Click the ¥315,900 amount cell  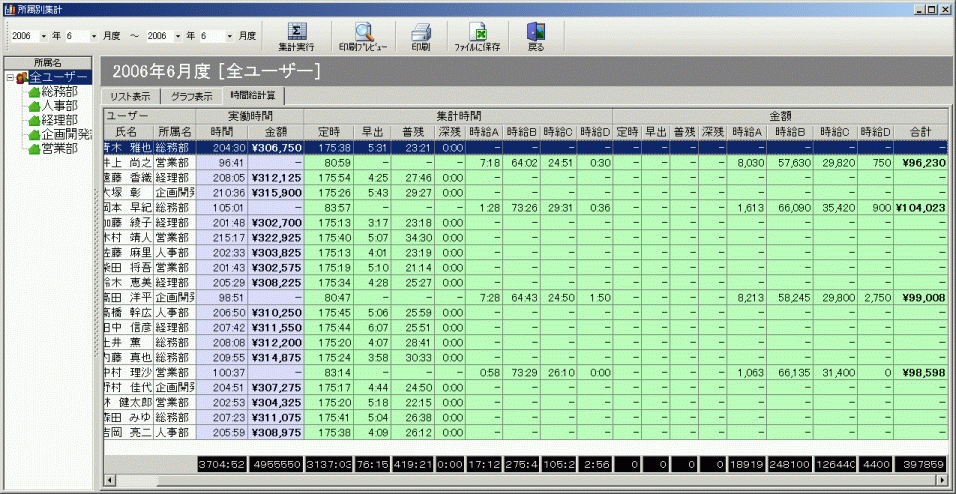[276, 193]
